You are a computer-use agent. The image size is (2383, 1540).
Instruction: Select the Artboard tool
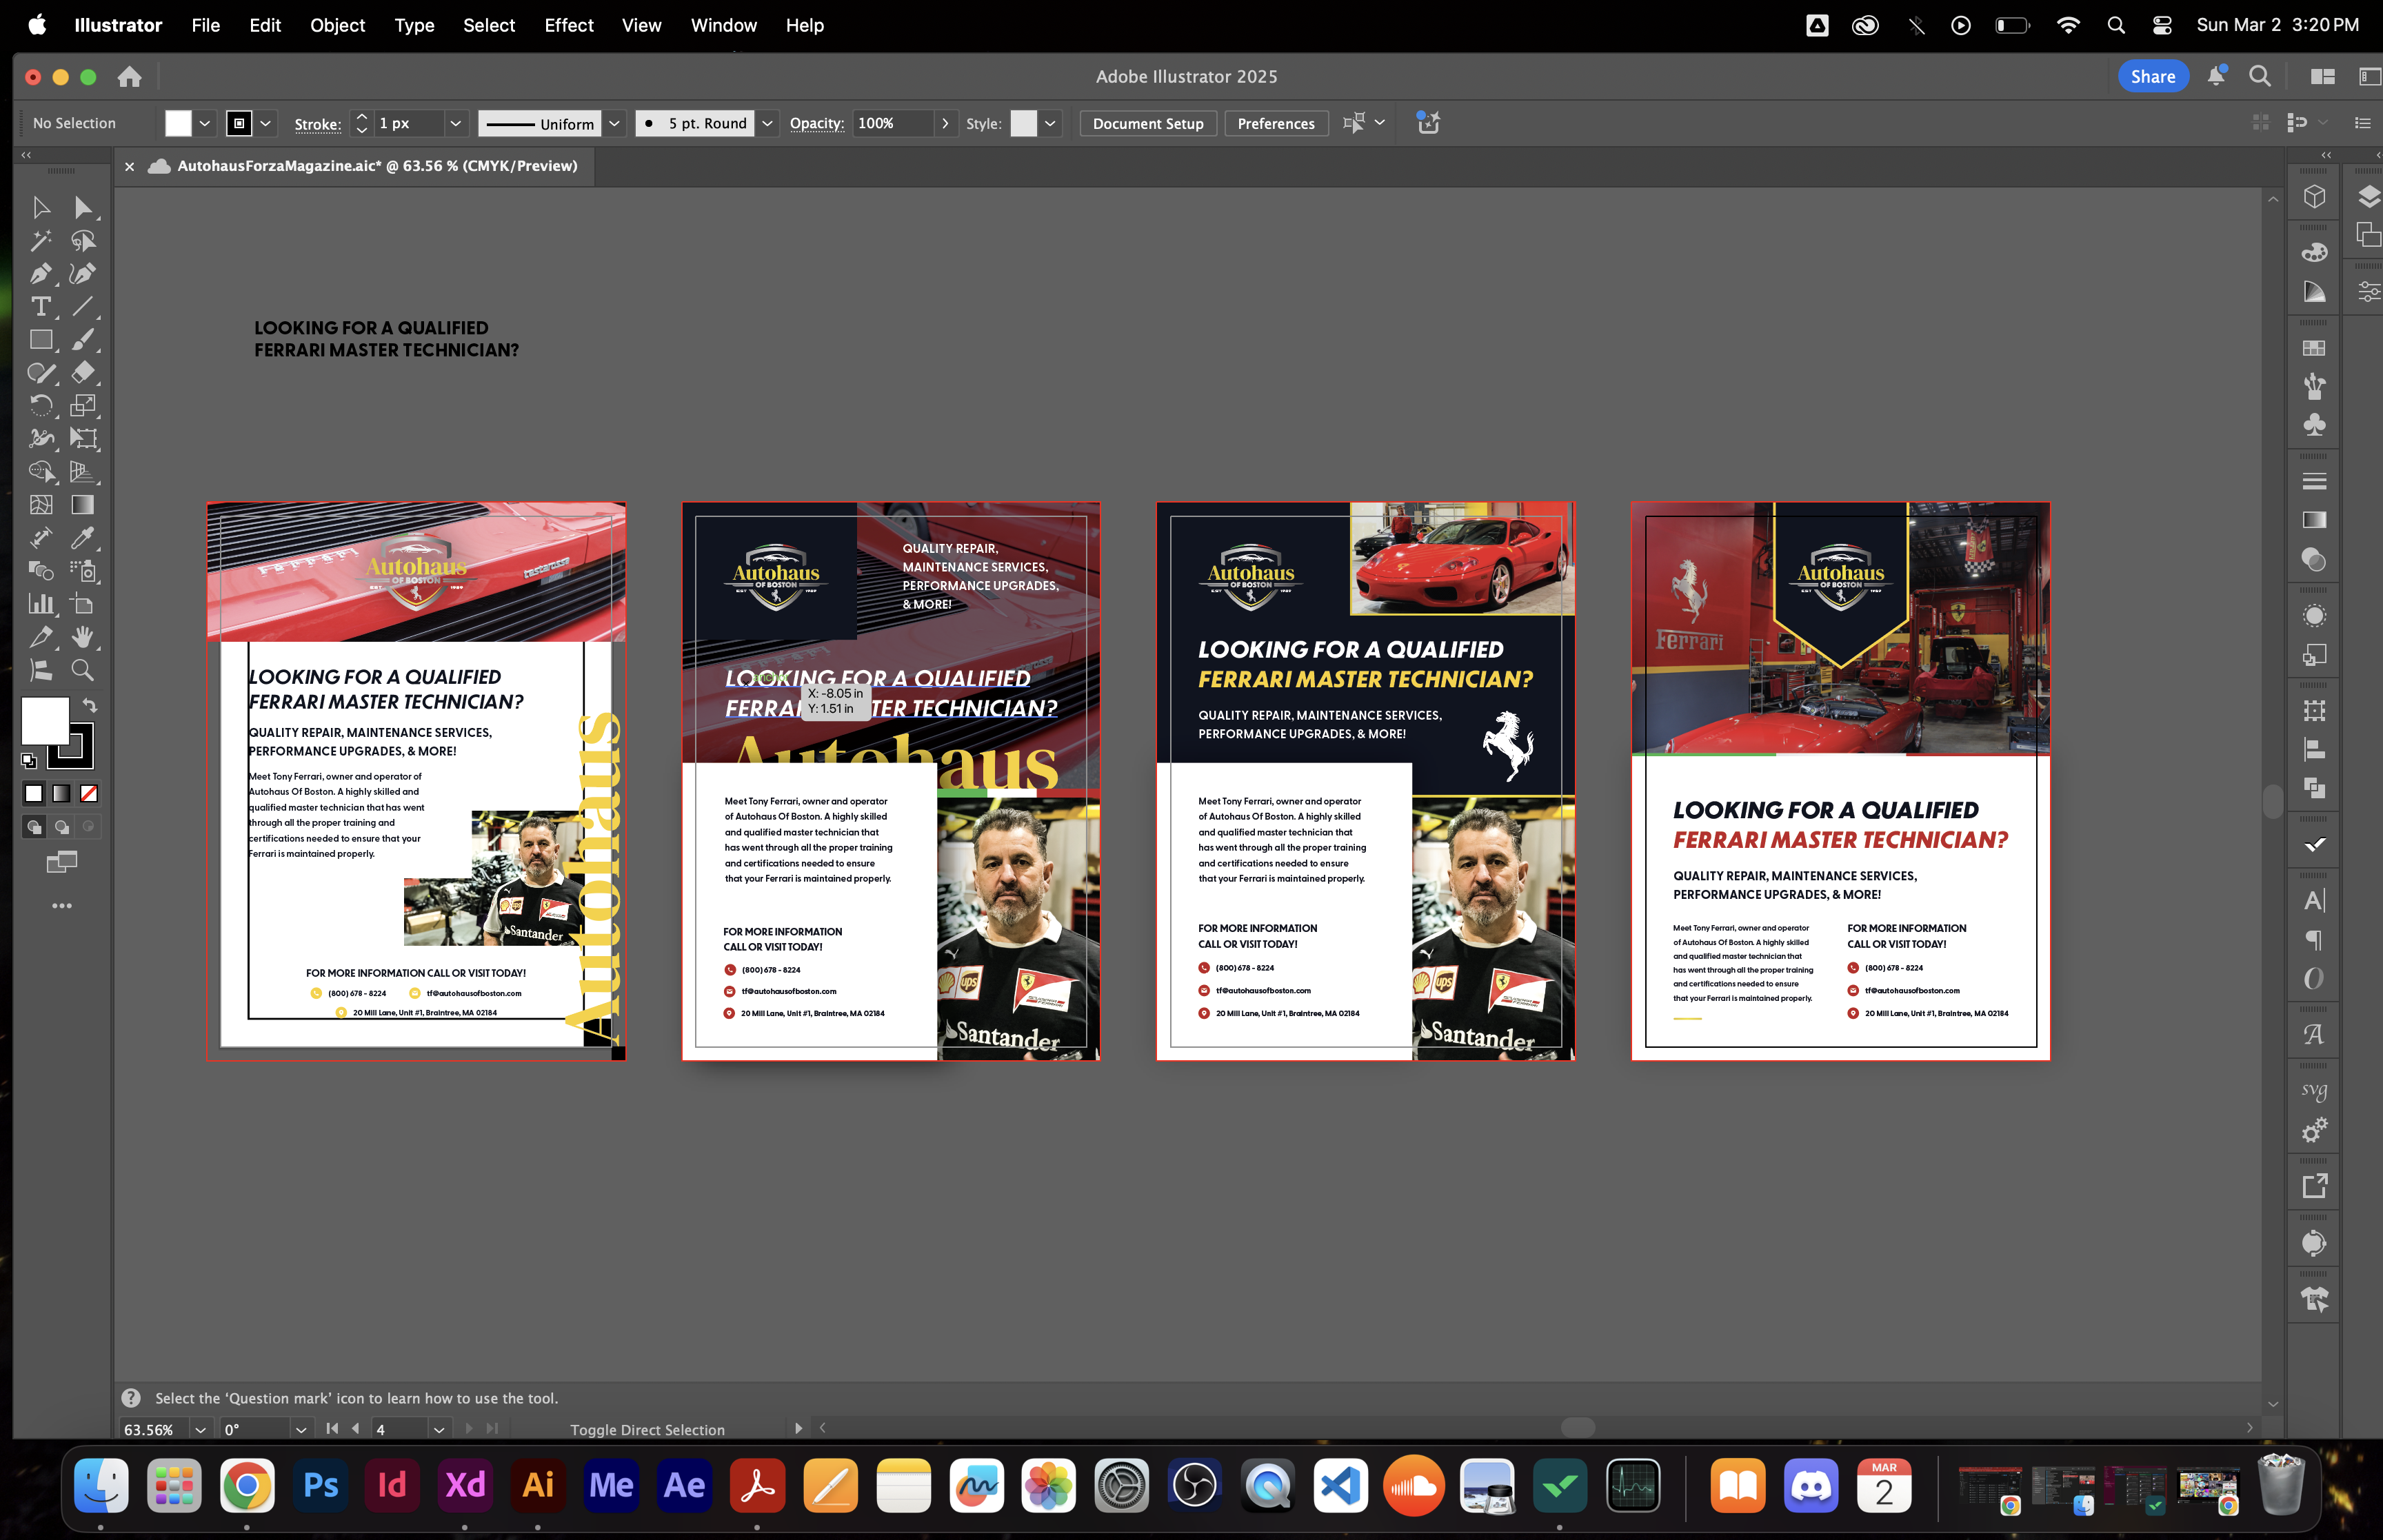[83, 604]
